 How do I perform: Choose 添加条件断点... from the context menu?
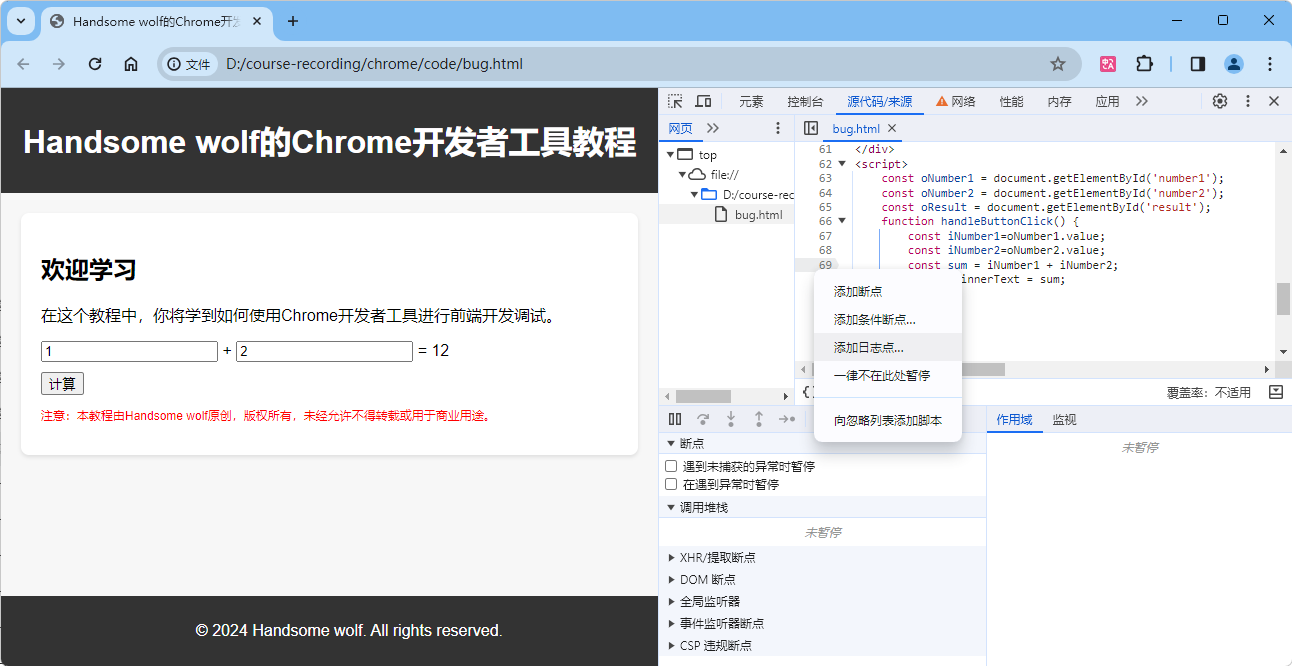[x=888, y=320]
